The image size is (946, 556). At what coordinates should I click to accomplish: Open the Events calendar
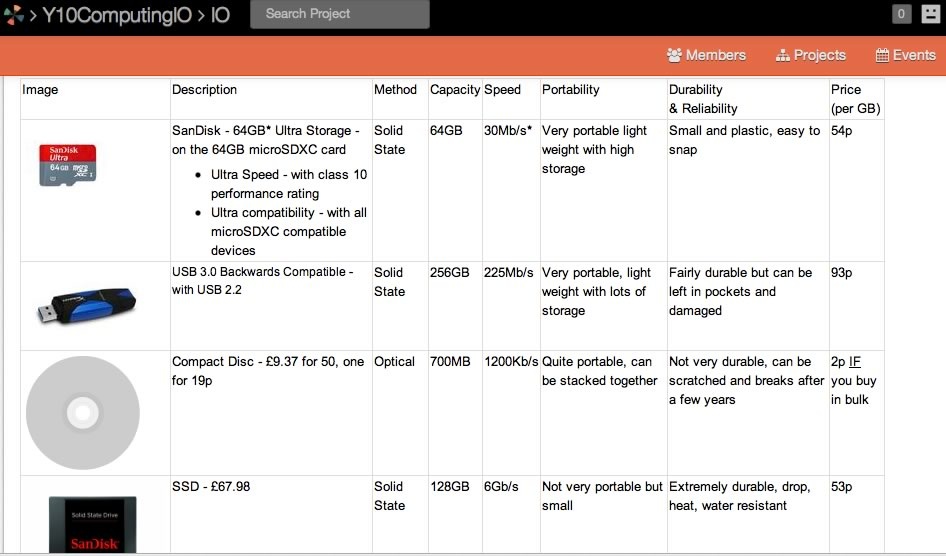906,55
